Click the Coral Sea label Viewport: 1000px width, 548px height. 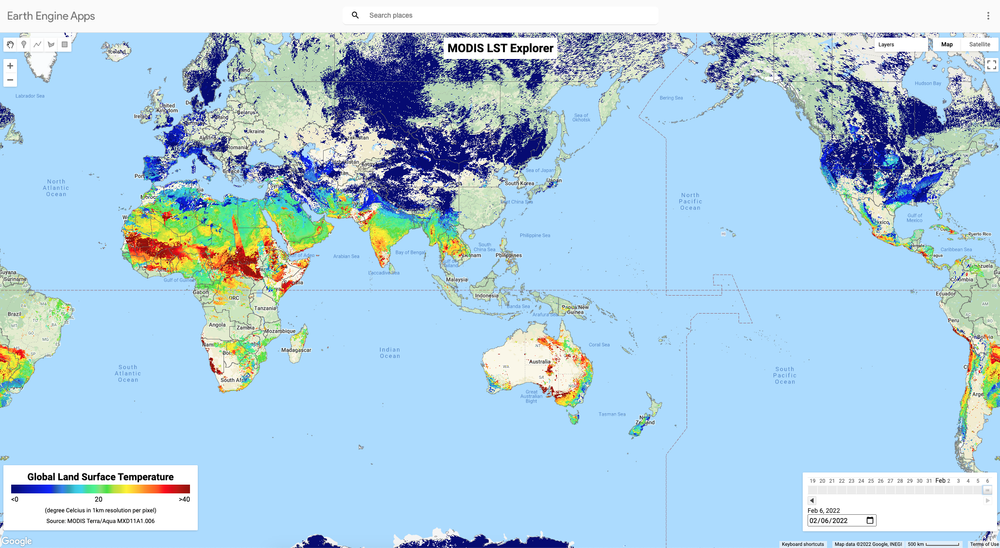point(599,344)
